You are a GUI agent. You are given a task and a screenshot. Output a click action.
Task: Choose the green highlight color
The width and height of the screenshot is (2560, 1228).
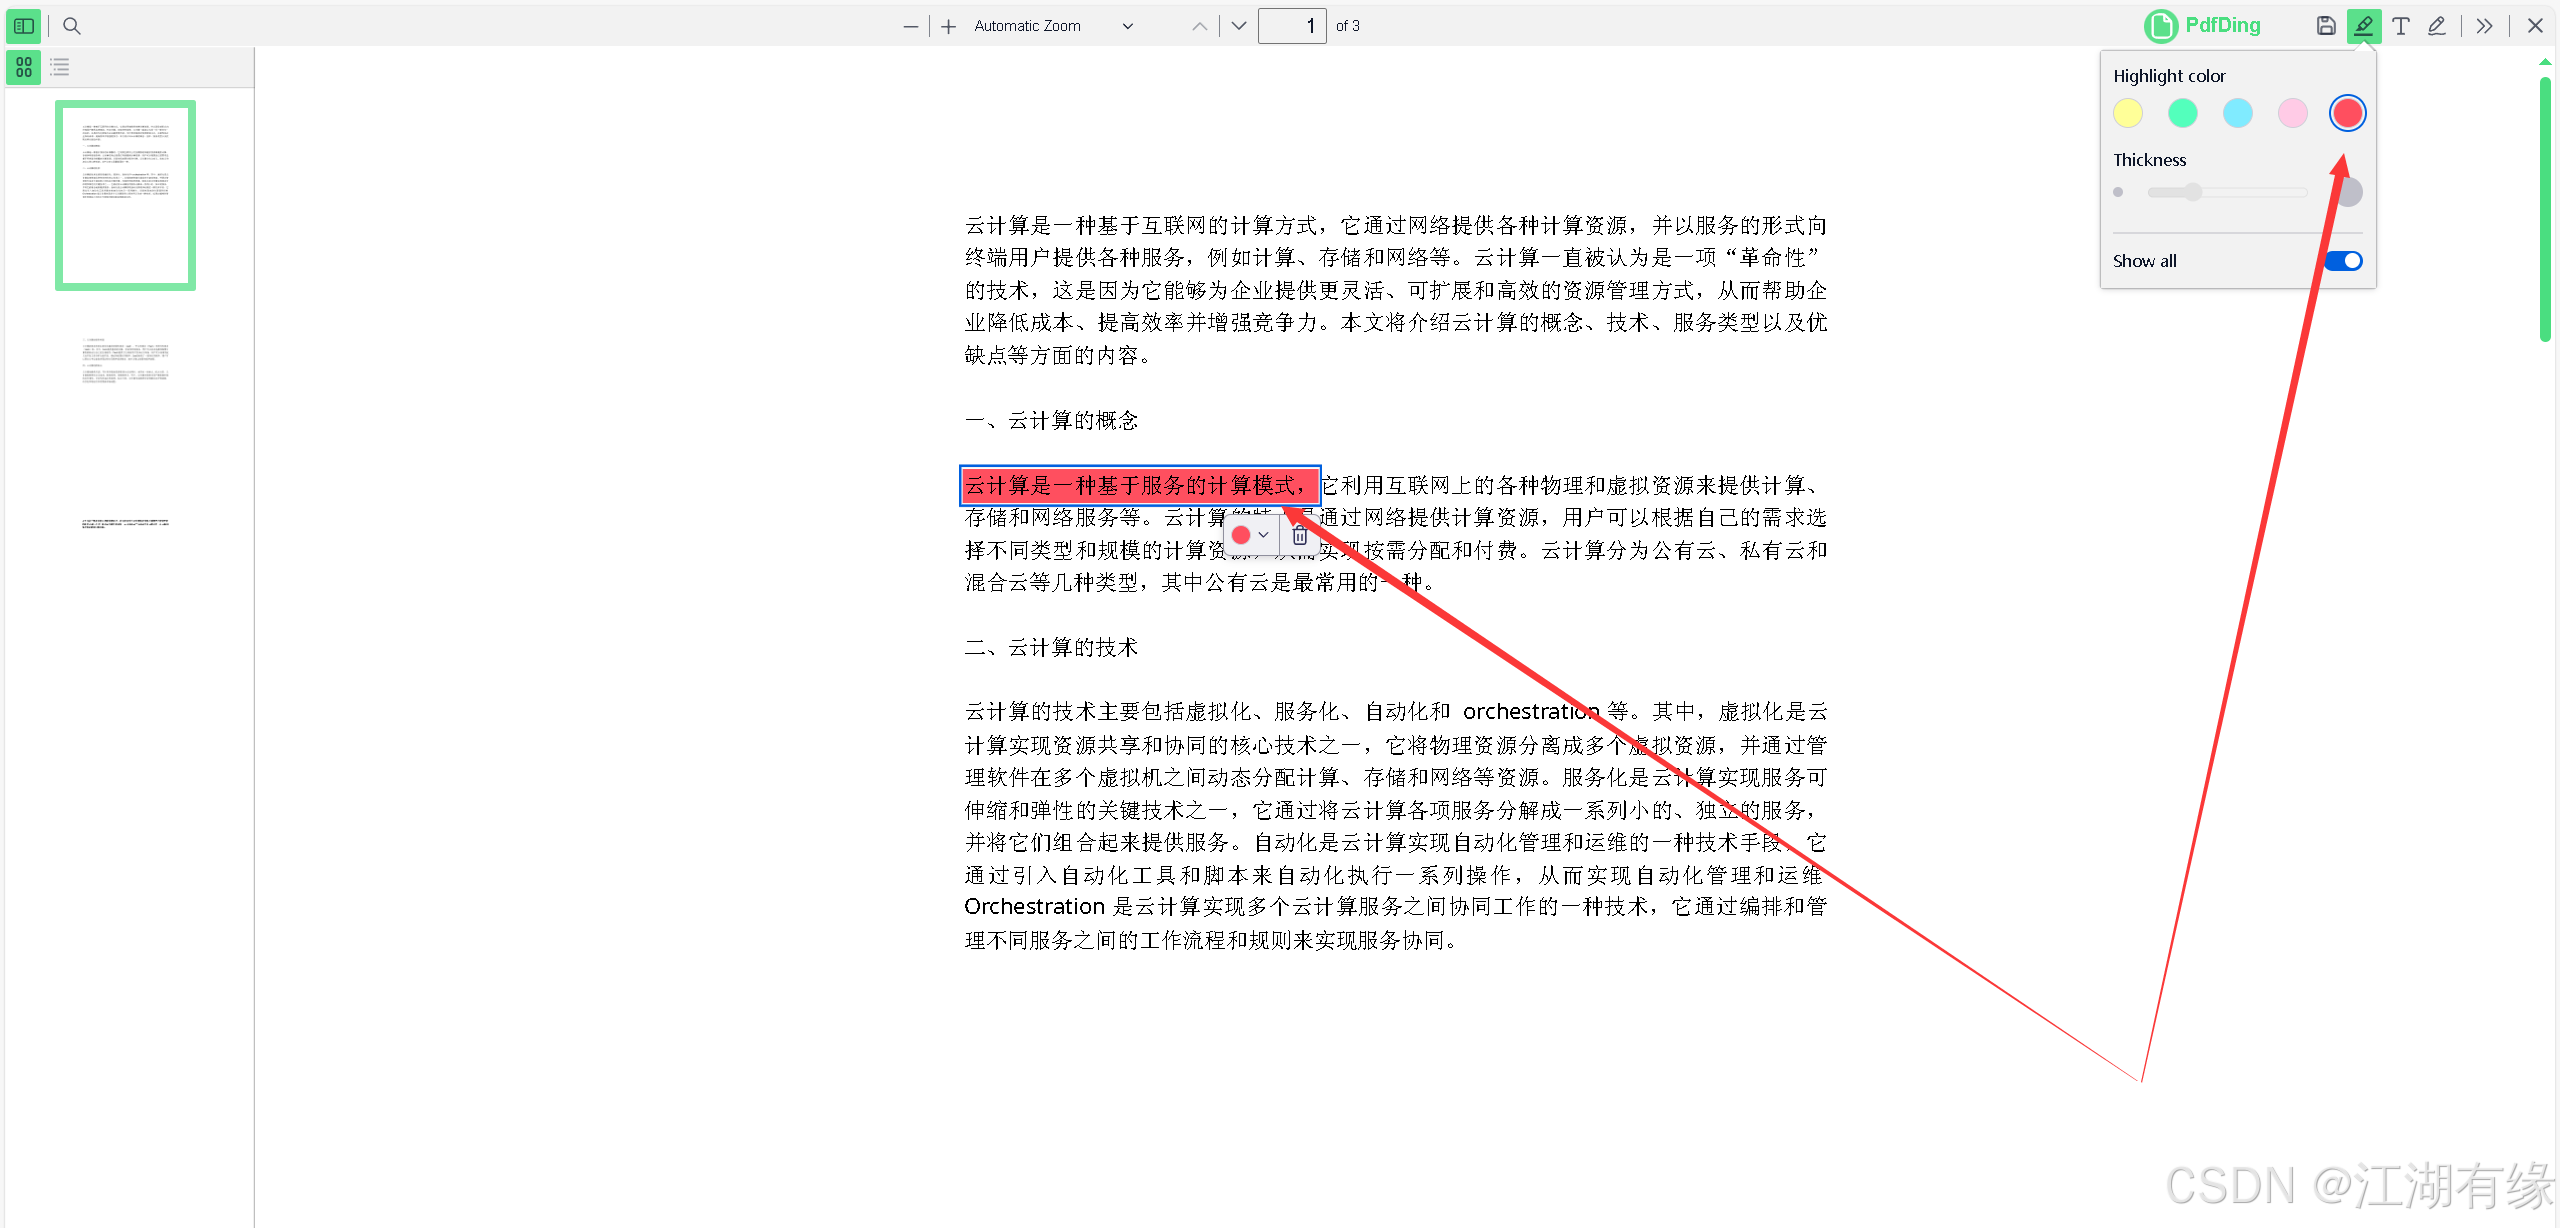[x=2183, y=113]
